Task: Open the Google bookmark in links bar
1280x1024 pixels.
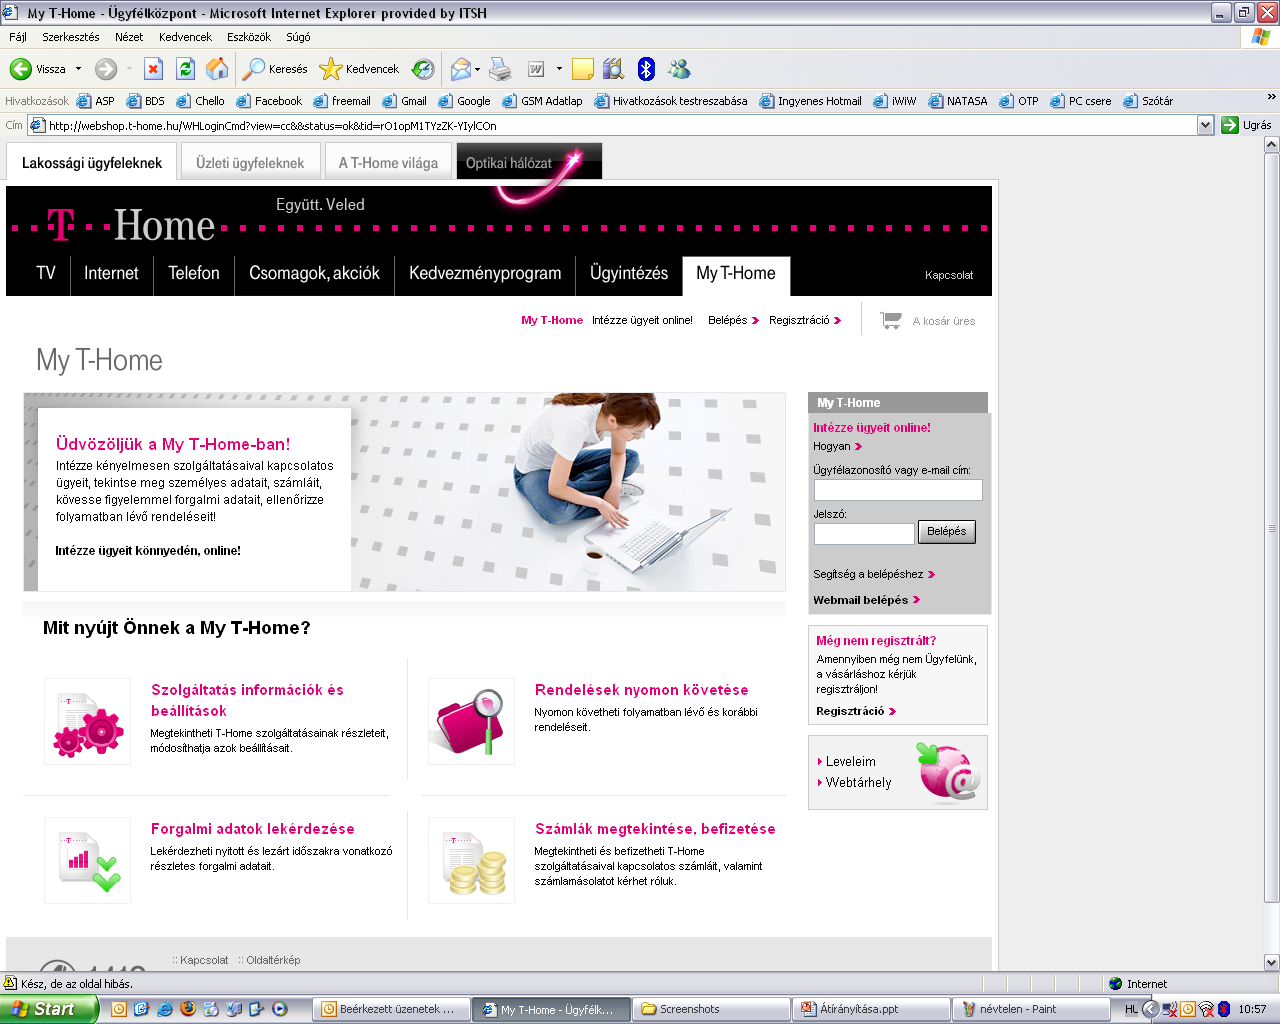Action: tap(465, 101)
